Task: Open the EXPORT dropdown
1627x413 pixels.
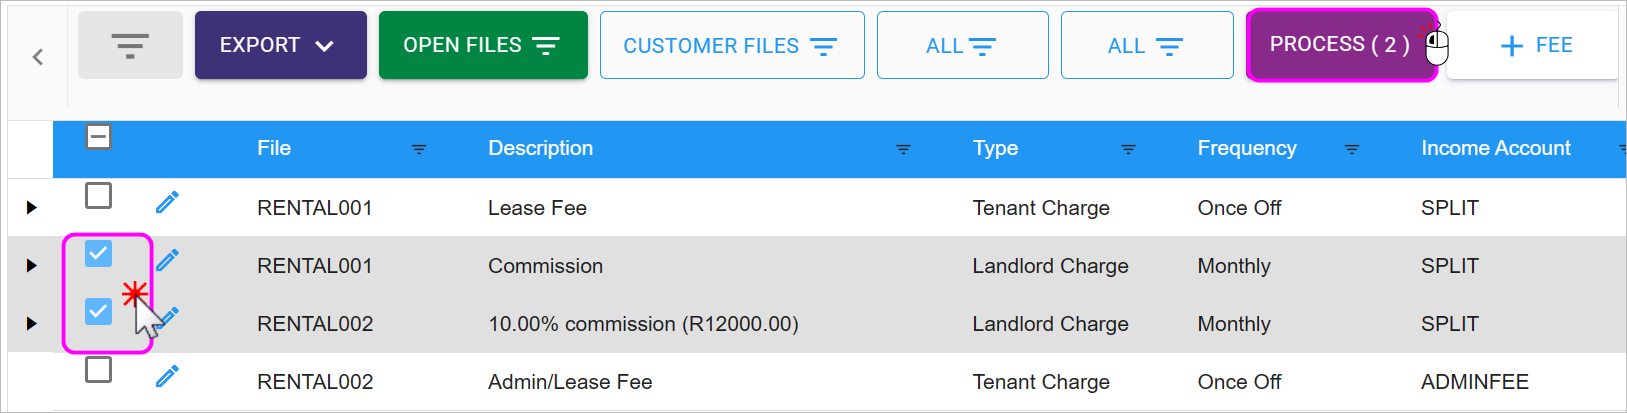Action: (280, 45)
